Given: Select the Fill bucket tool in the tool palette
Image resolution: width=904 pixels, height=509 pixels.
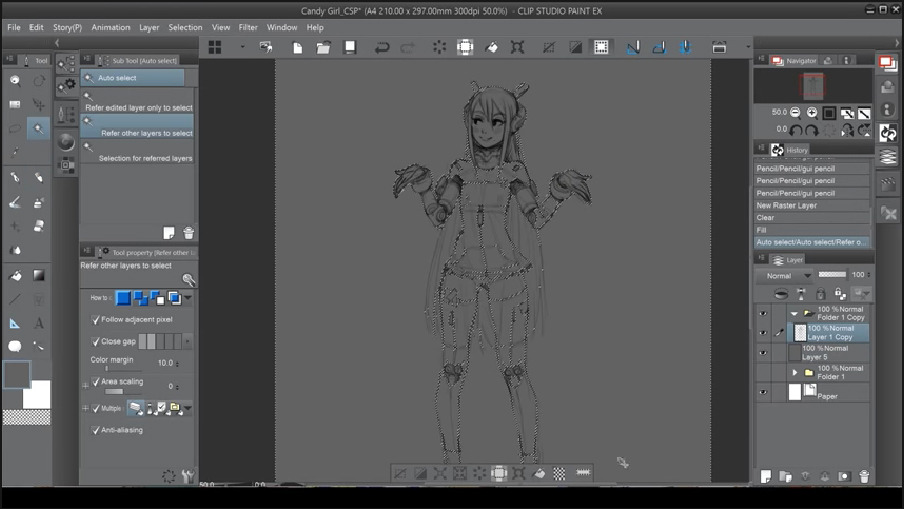Looking at the screenshot, I should click(x=15, y=275).
